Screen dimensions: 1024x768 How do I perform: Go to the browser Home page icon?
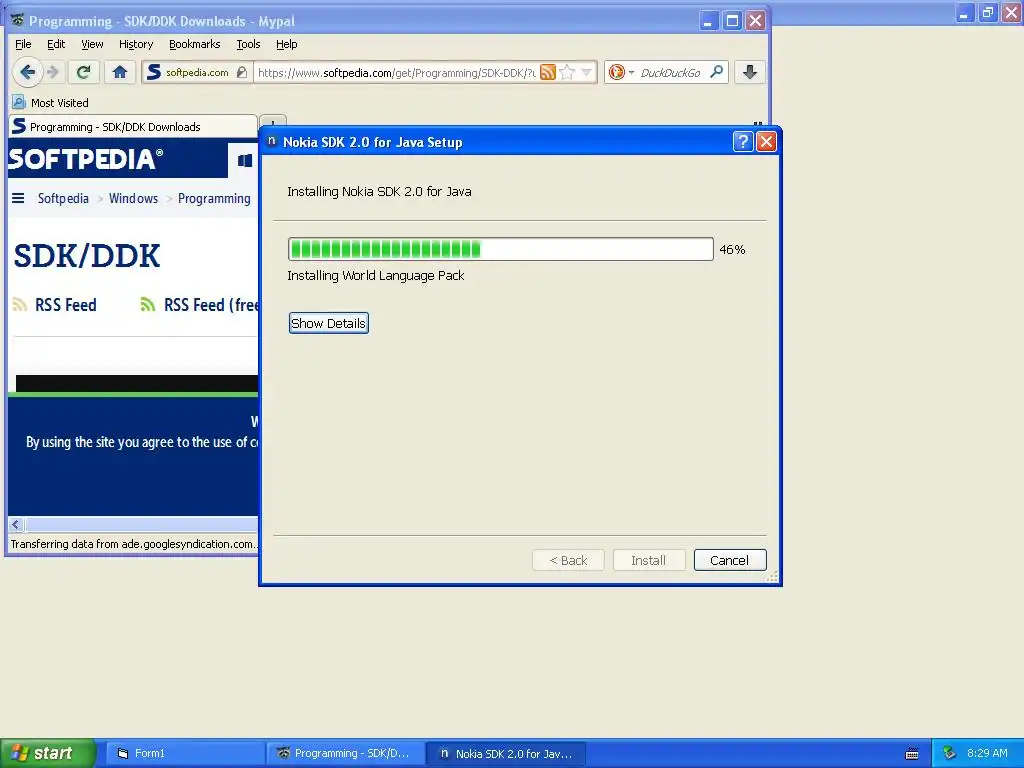(x=120, y=72)
